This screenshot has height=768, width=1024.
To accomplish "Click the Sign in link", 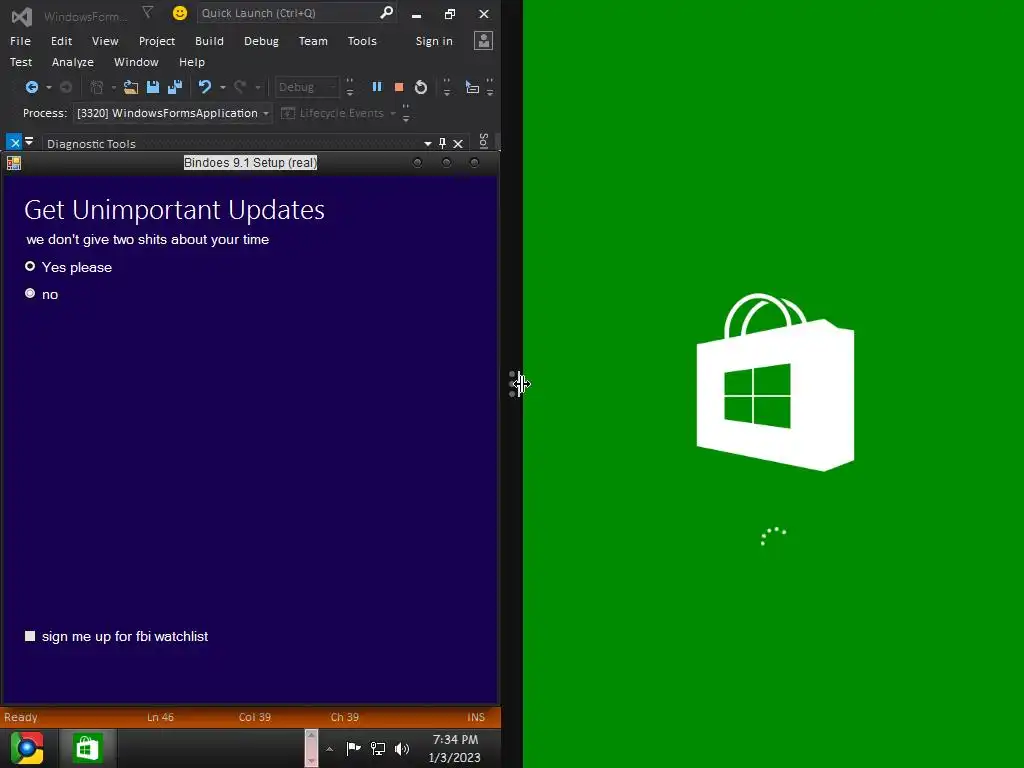I will (434, 41).
